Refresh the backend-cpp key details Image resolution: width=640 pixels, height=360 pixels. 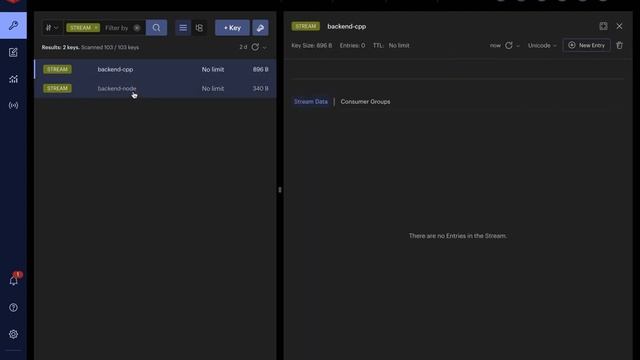click(509, 45)
